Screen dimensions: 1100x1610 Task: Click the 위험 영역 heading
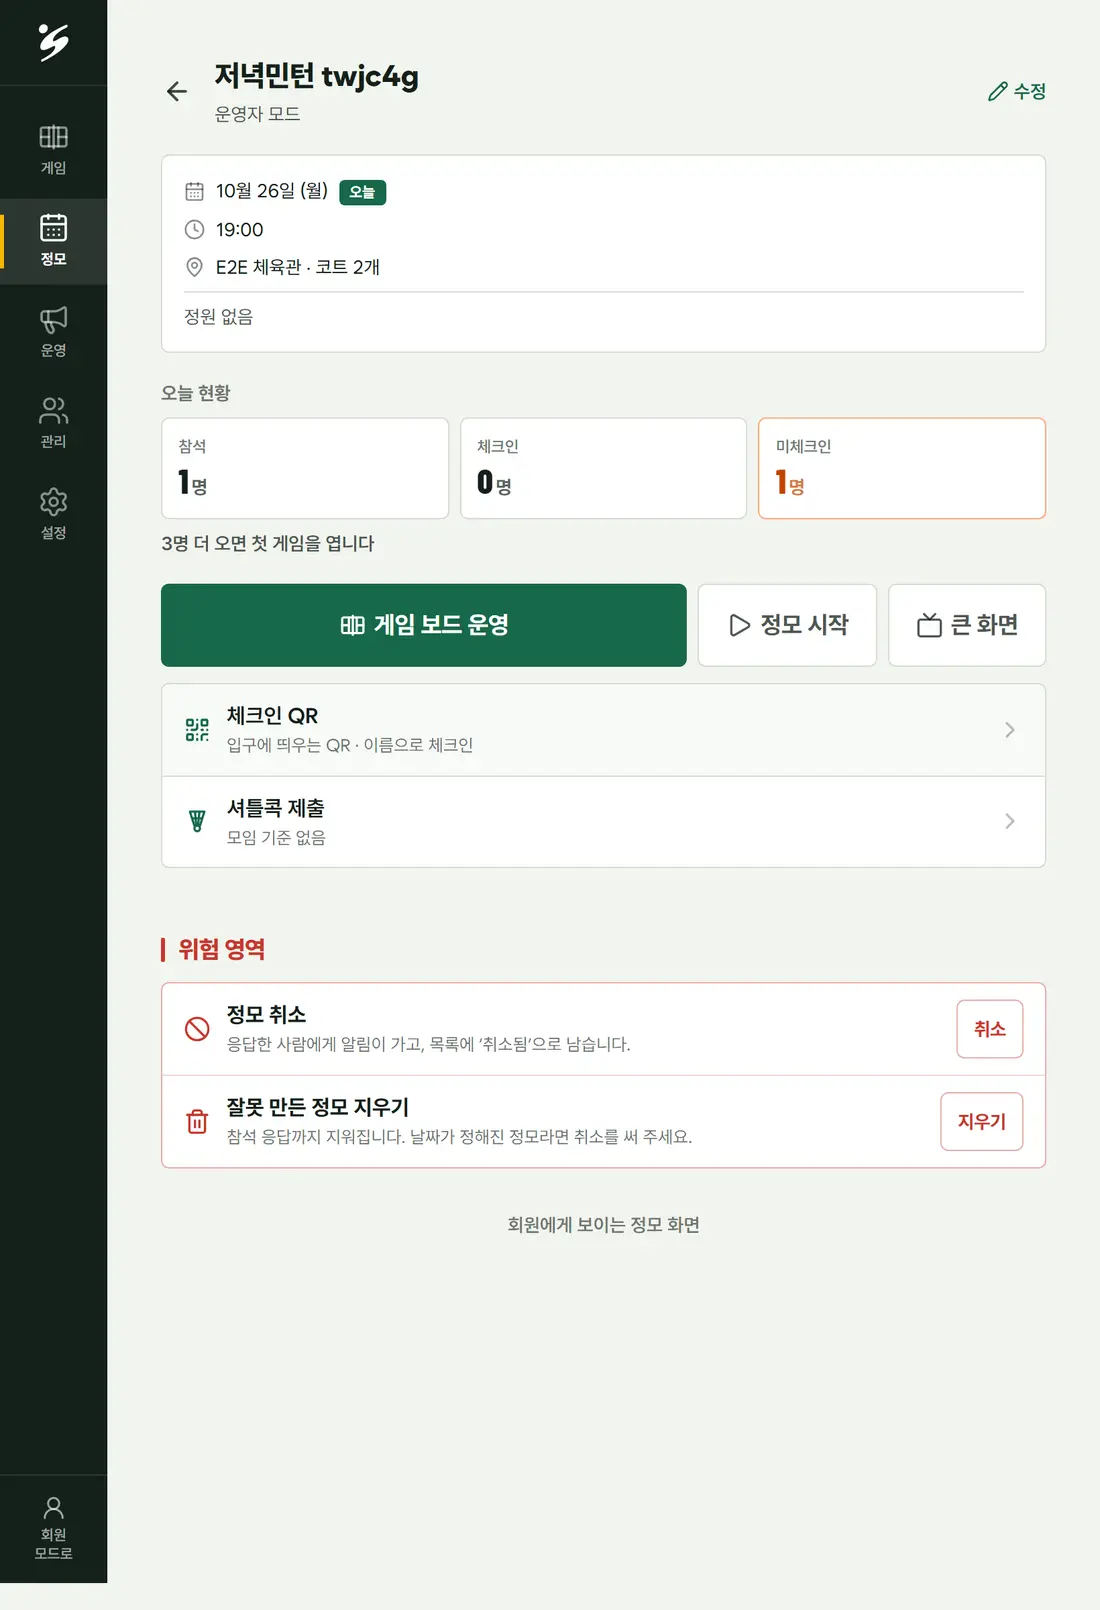click(222, 949)
